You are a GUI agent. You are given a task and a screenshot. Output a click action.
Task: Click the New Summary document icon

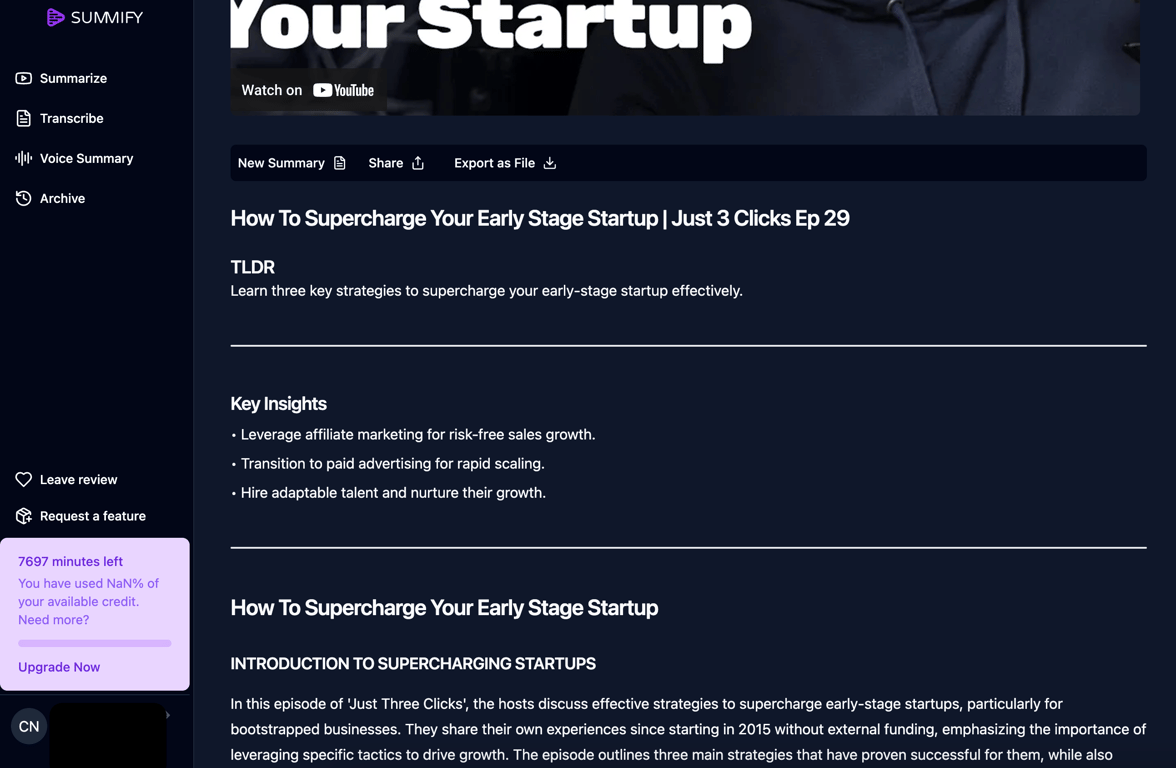pyautogui.click(x=340, y=163)
